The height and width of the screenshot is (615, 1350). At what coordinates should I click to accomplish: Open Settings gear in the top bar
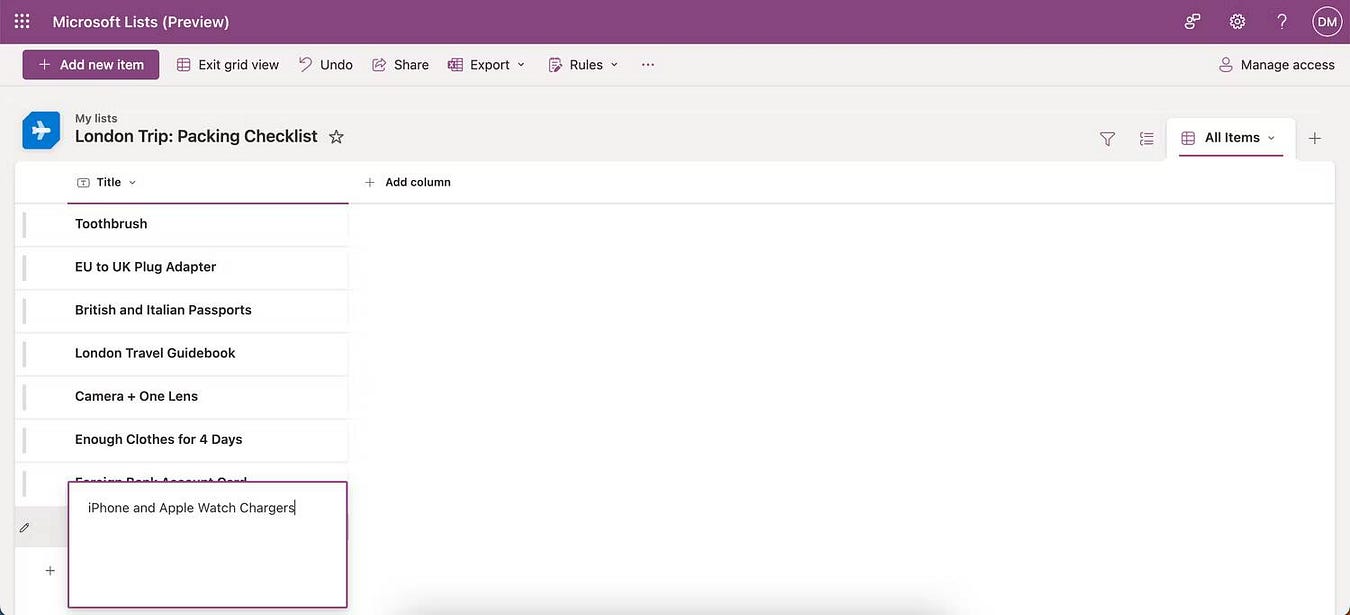coord(1236,20)
